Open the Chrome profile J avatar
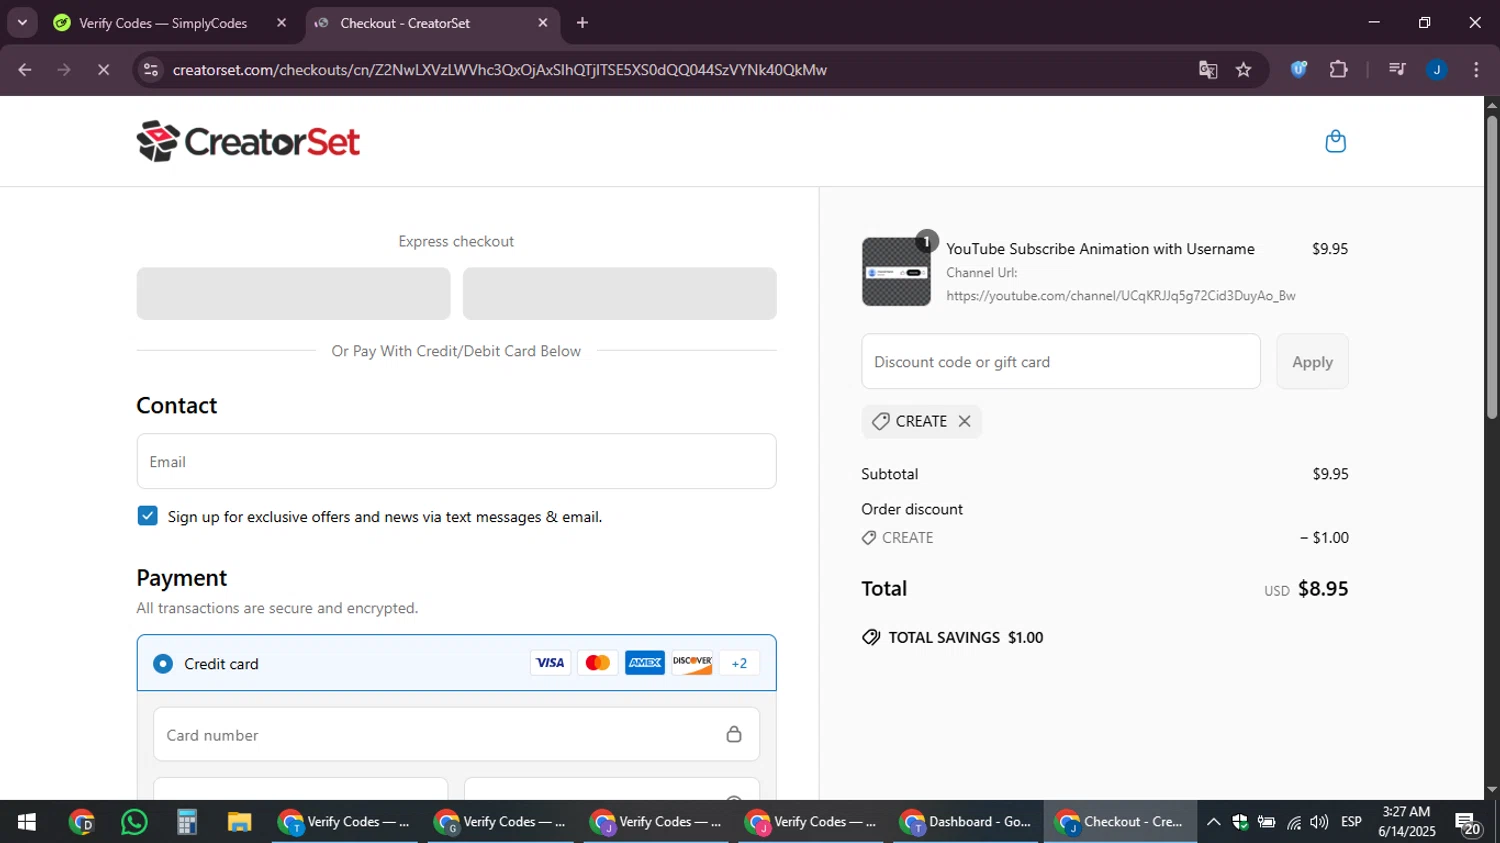This screenshot has width=1500, height=843. click(x=1437, y=70)
